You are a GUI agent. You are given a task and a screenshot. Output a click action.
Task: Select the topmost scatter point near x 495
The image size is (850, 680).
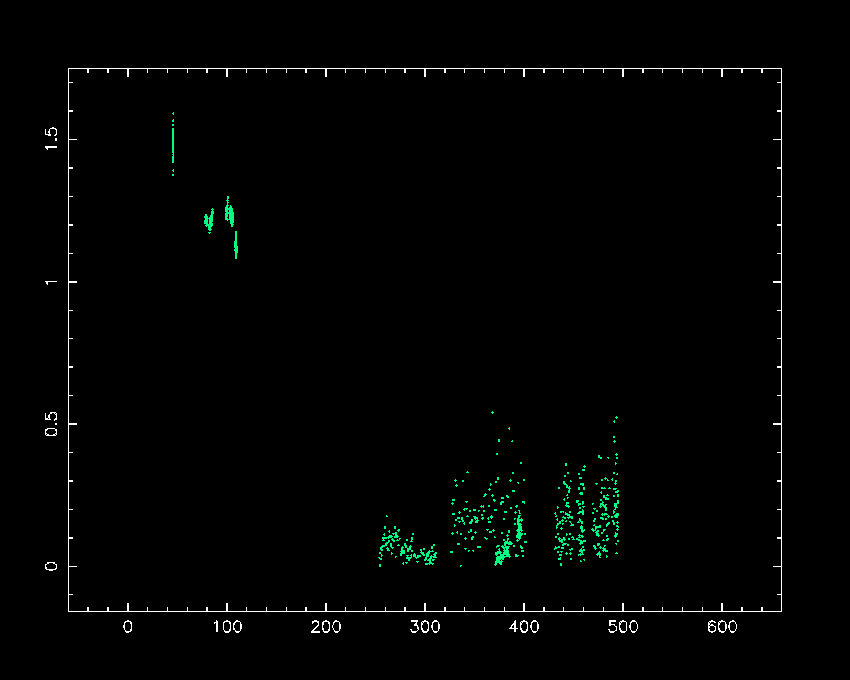(x=616, y=418)
